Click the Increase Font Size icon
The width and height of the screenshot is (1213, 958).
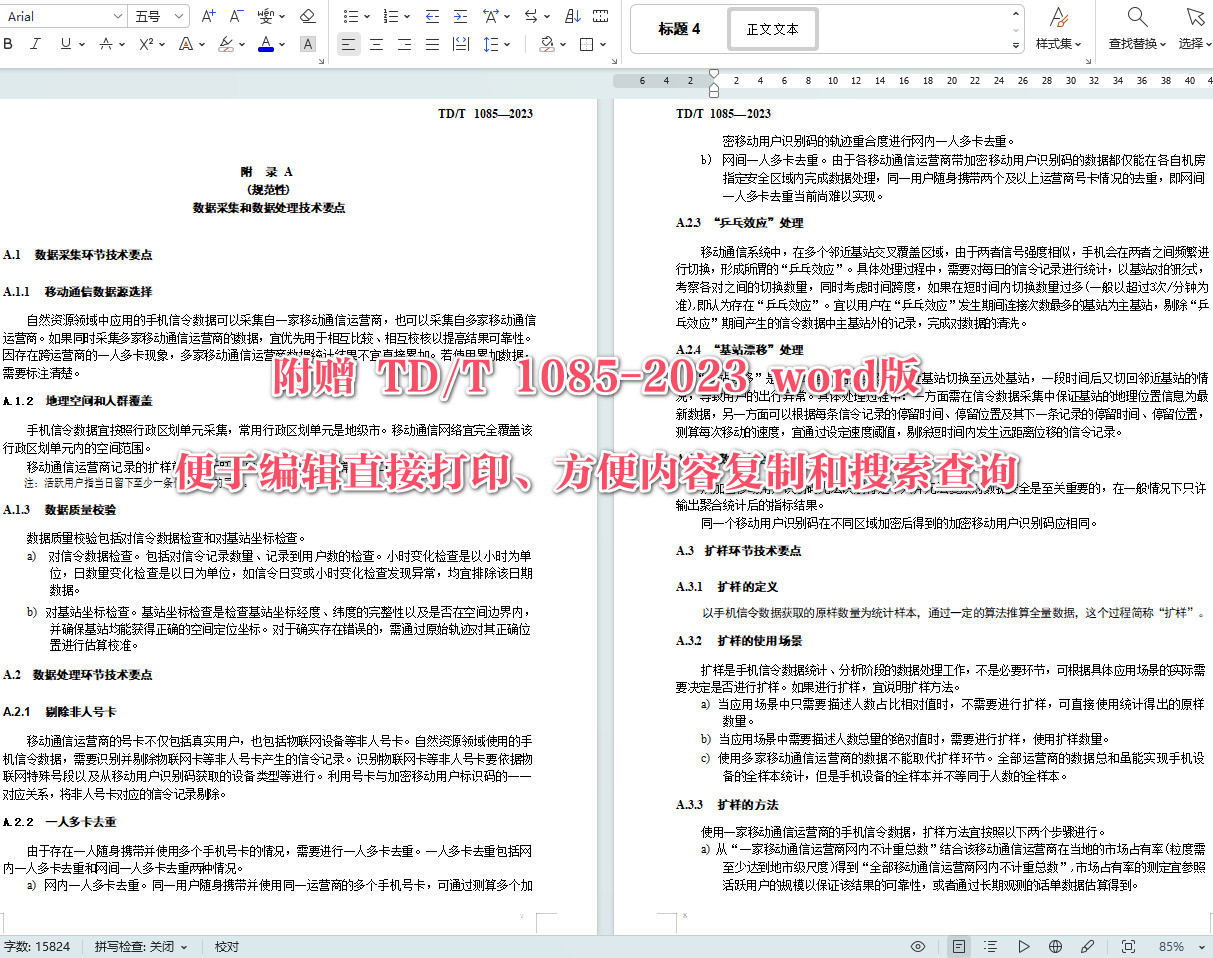coord(207,16)
